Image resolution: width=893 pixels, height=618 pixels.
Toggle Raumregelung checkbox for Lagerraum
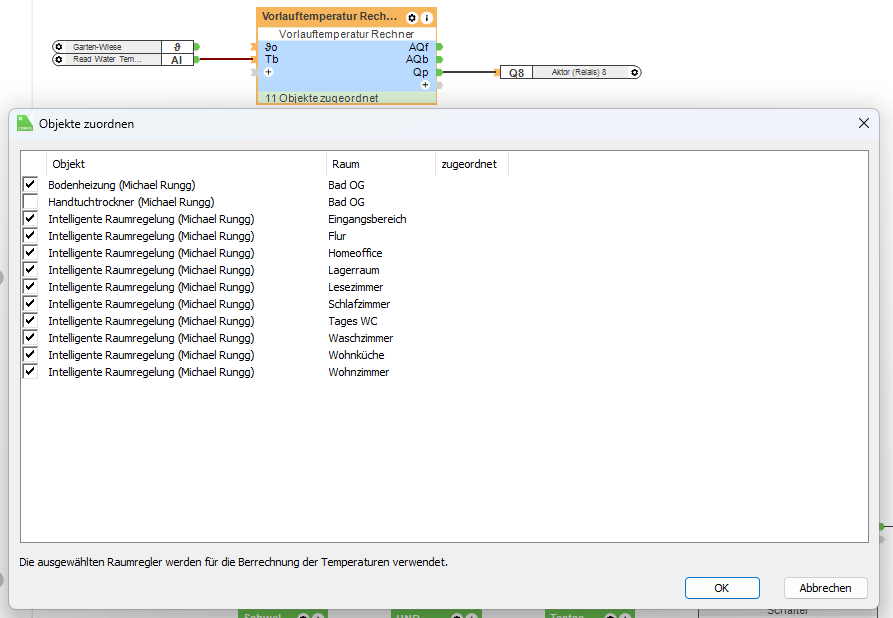(30, 270)
